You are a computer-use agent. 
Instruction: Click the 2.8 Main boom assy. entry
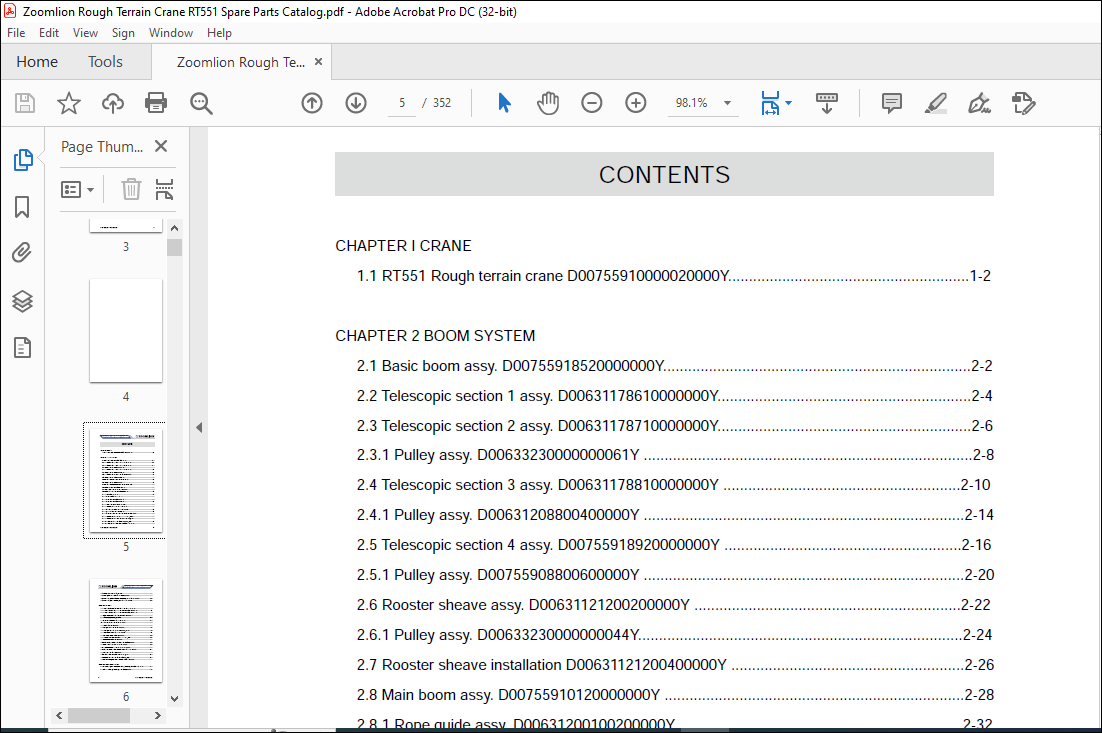coord(675,694)
